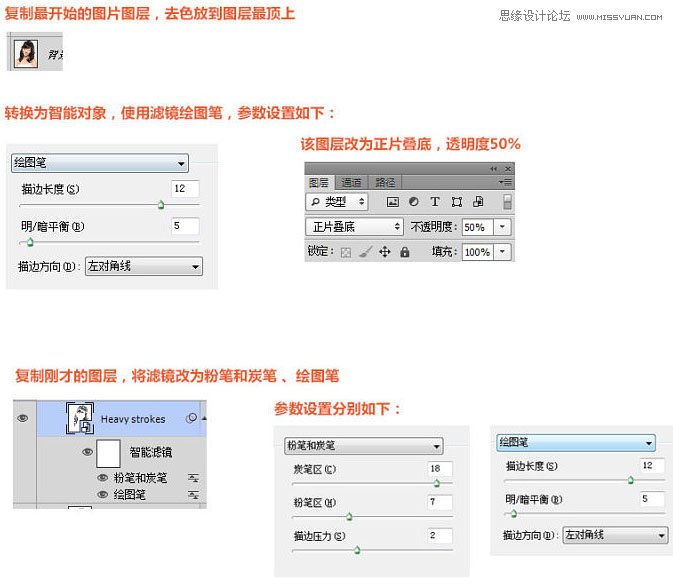Collapse panel double-arrow icon in layers panel
This screenshot has height=585, width=673.
coord(494,169)
